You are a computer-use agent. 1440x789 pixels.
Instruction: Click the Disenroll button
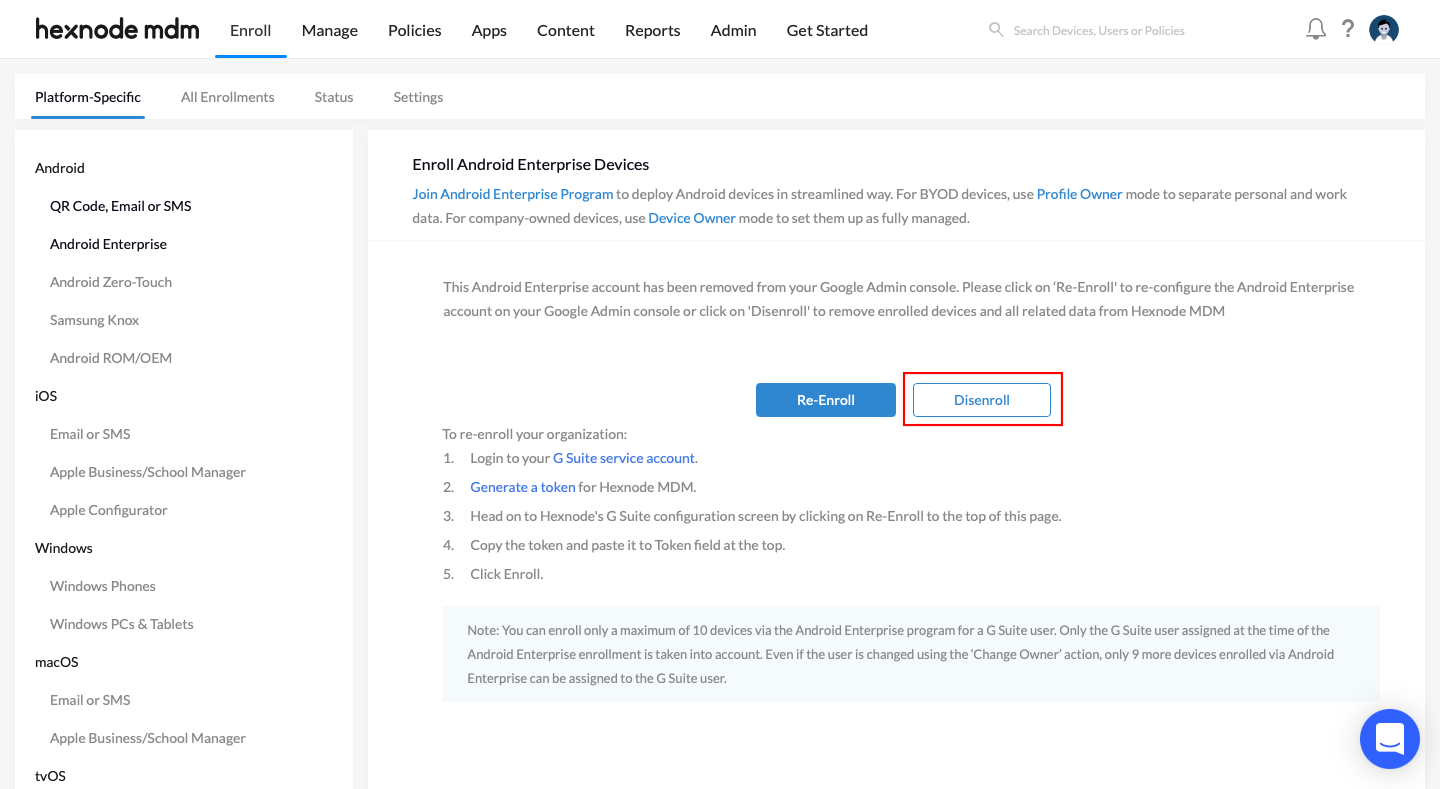click(x=982, y=400)
